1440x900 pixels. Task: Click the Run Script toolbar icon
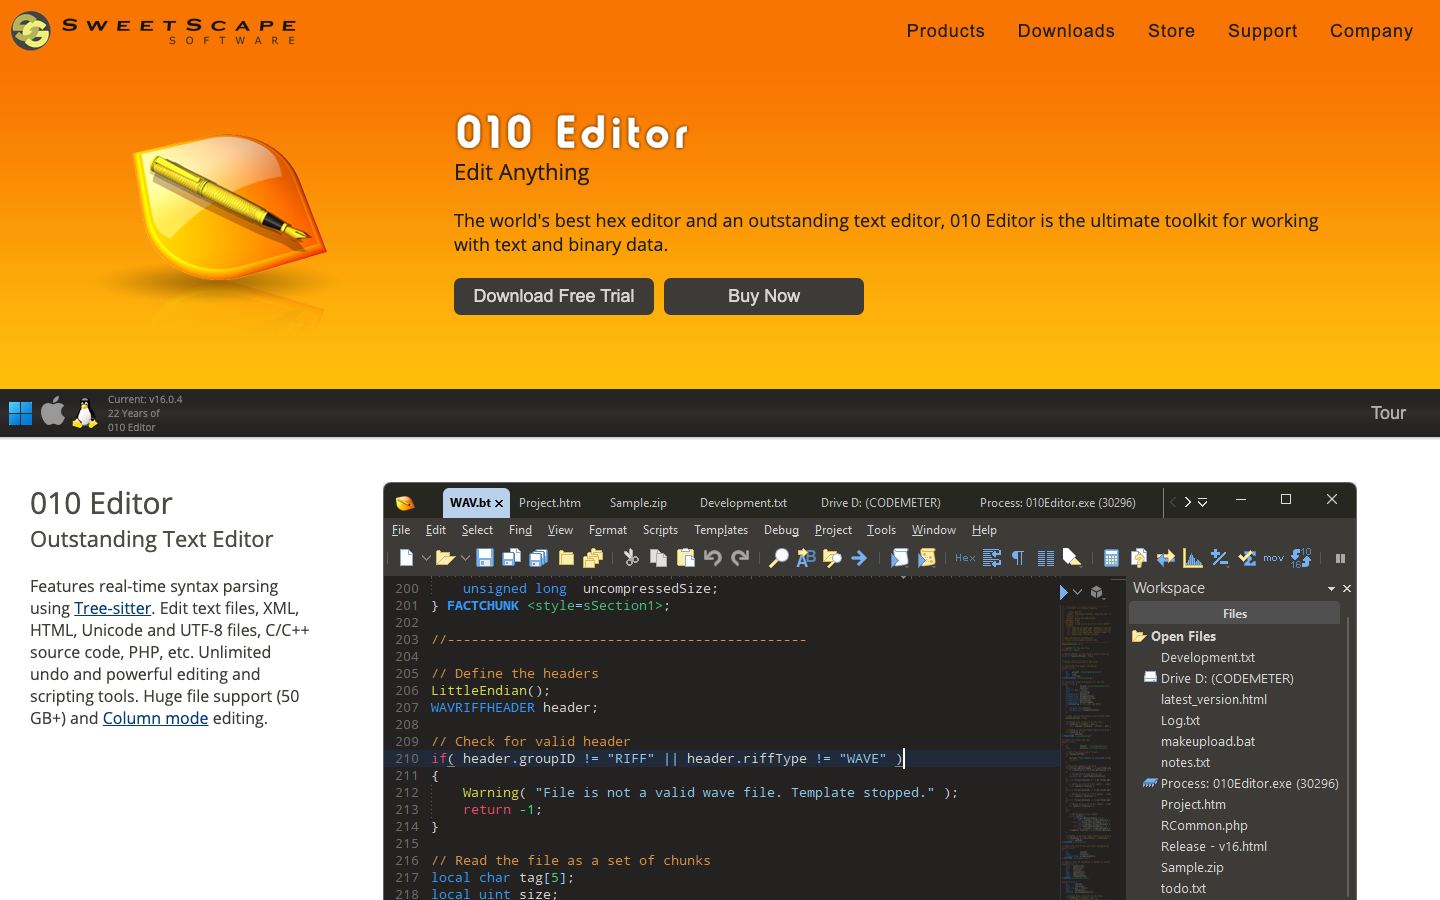point(899,558)
